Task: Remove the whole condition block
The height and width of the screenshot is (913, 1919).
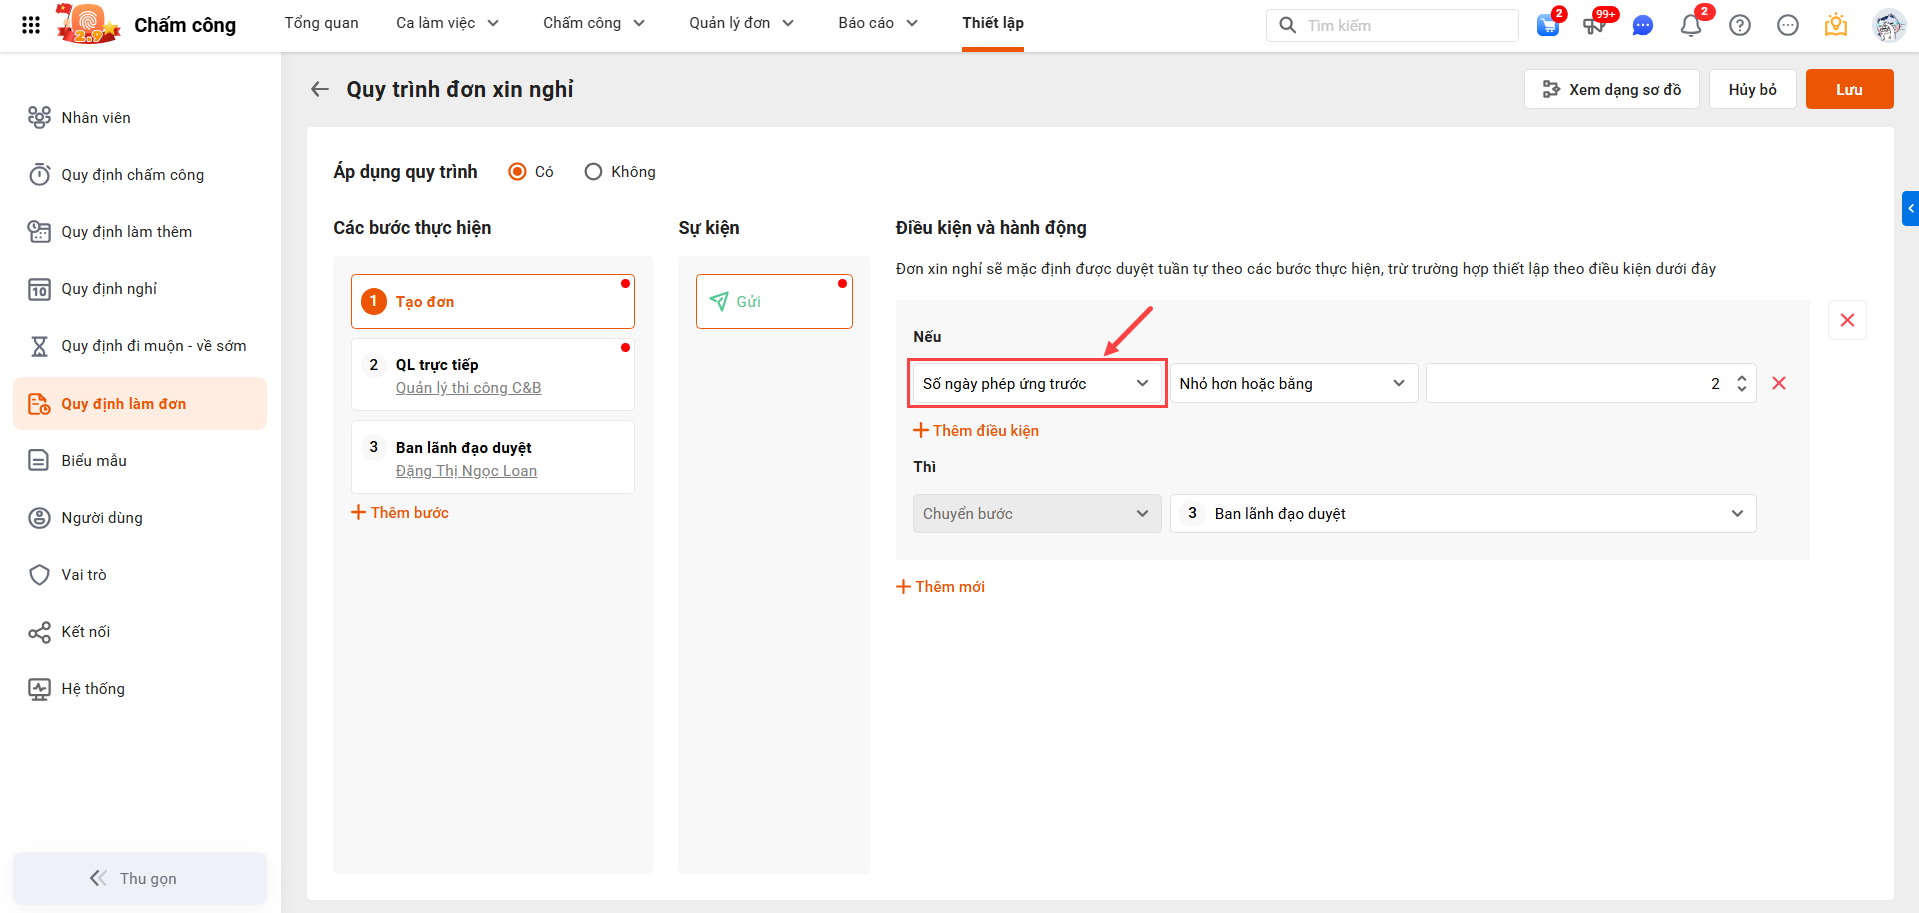Action: pos(1847,320)
